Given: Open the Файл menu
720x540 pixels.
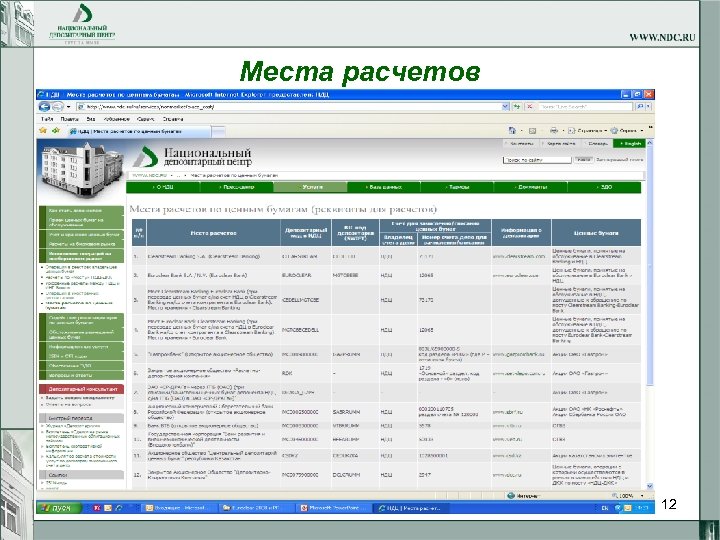Looking at the screenshot, I should [x=47, y=119].
